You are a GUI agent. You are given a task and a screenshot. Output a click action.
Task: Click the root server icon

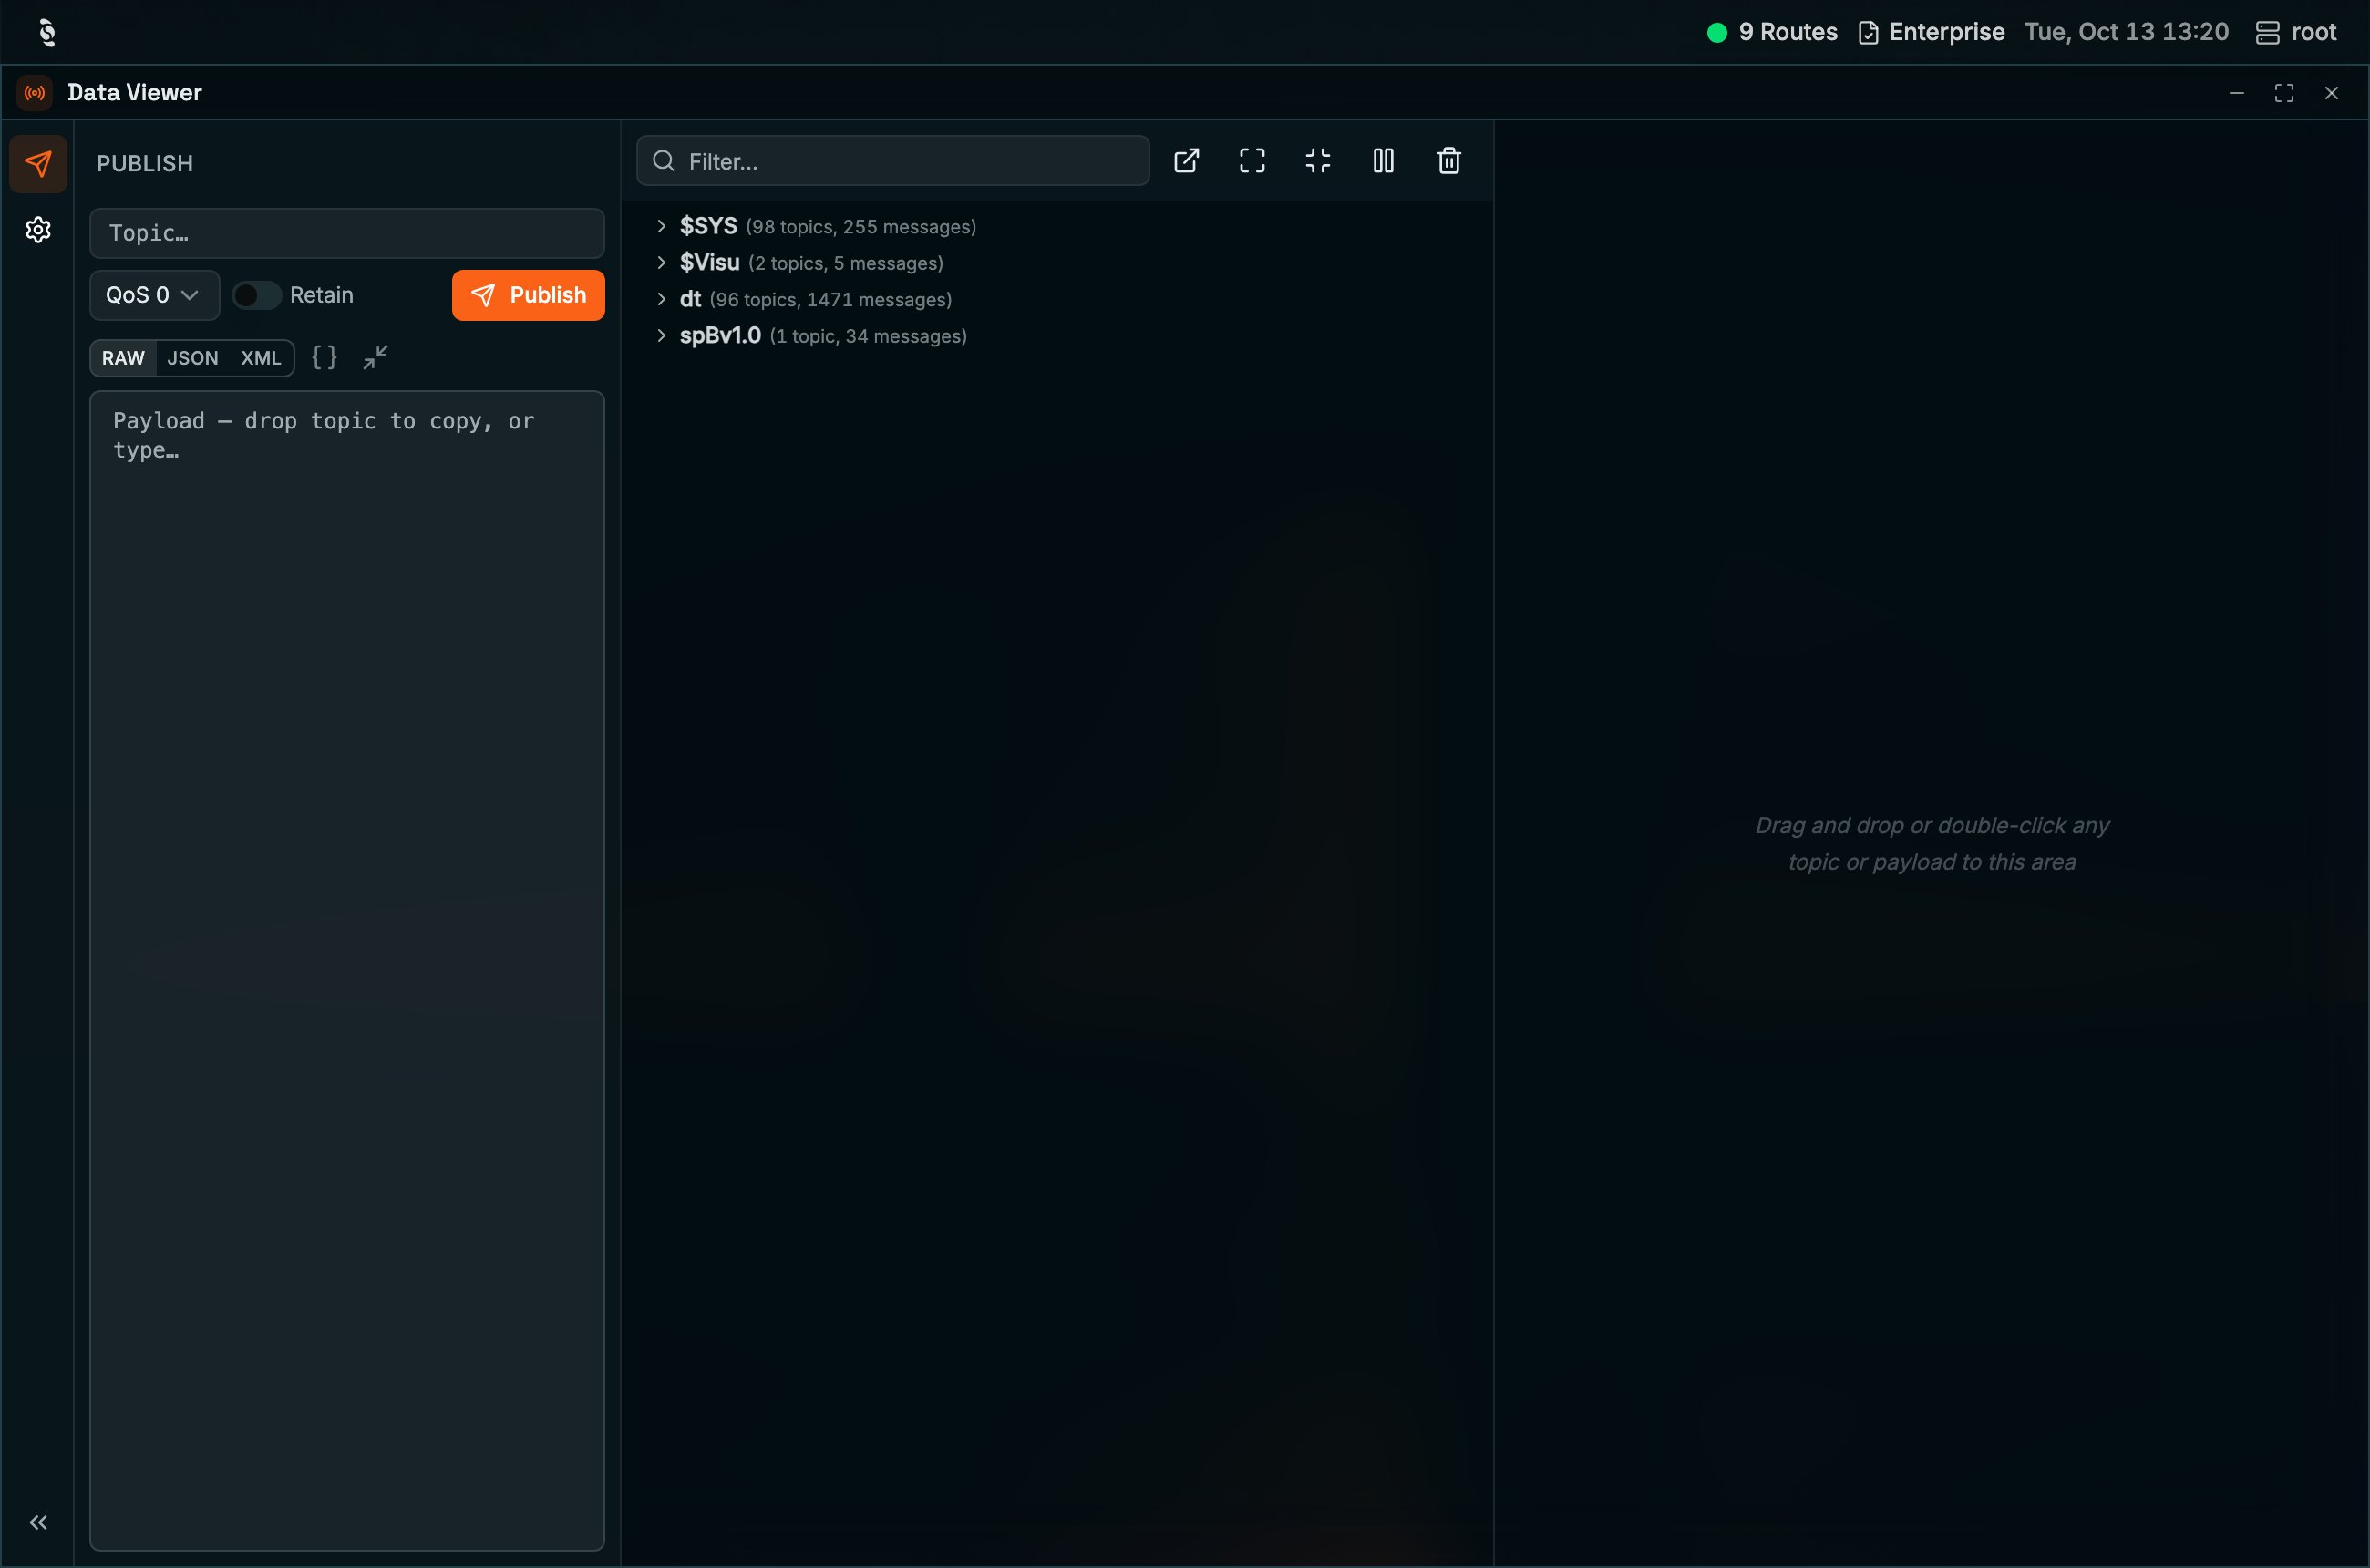coord(2267,32)
